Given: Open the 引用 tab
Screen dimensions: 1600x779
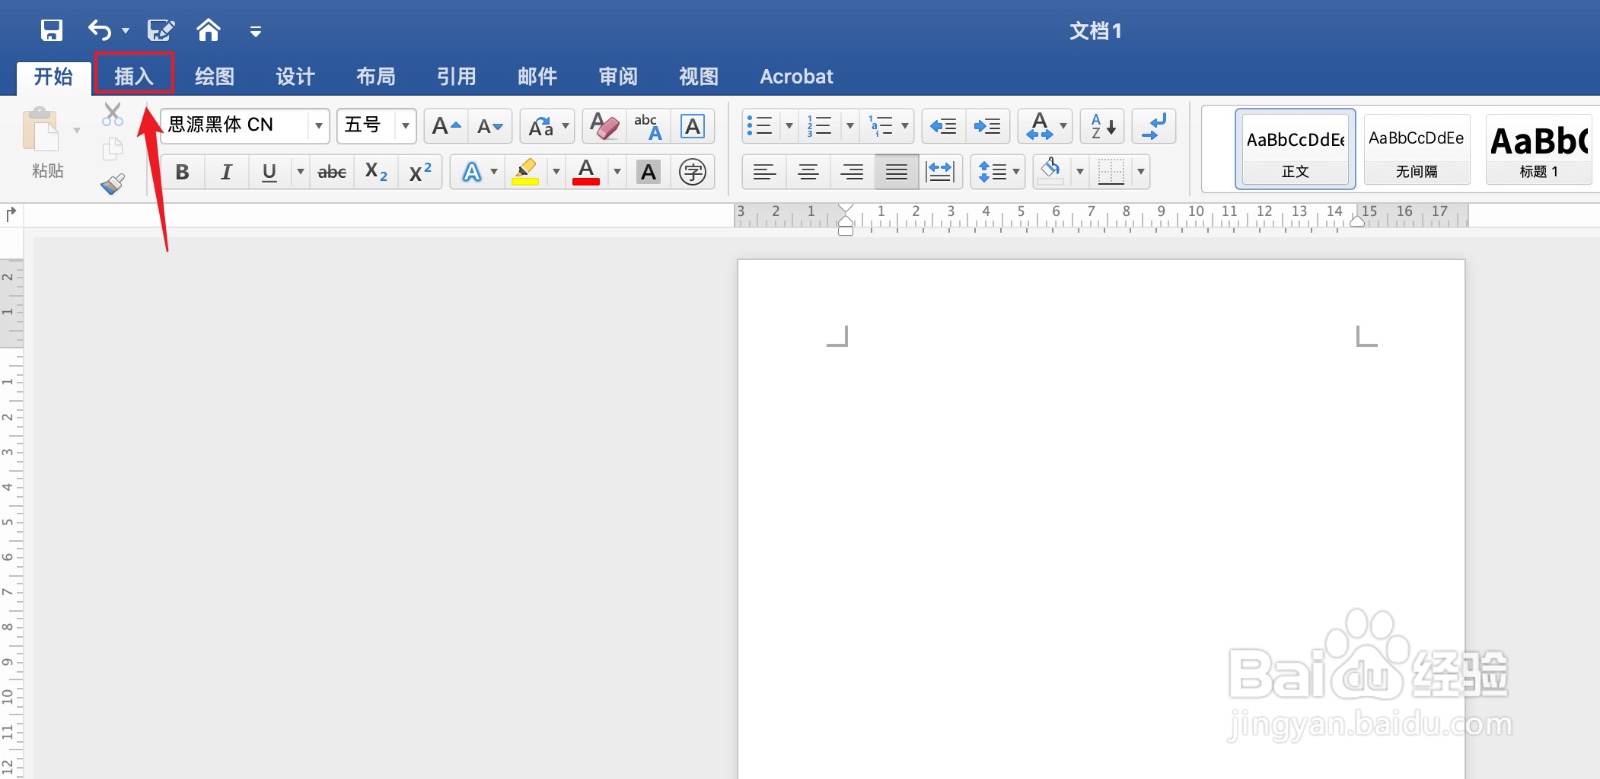Looking at the screenshot, I should click(x=456, y=77).
